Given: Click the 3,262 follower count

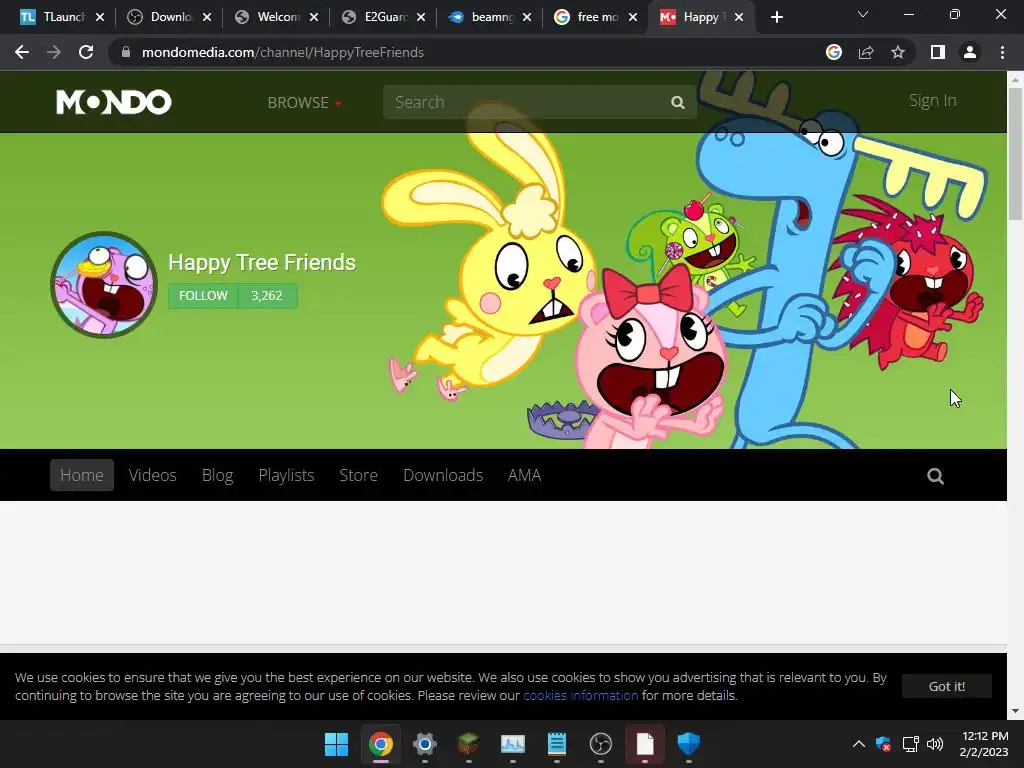Looking at the screenshot, I should coord(267,296).
